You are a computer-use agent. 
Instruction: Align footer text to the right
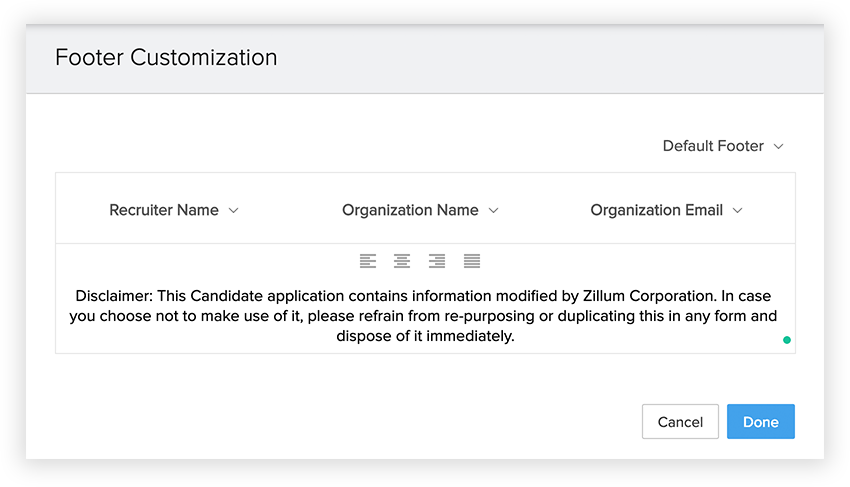tap(437, 261)
